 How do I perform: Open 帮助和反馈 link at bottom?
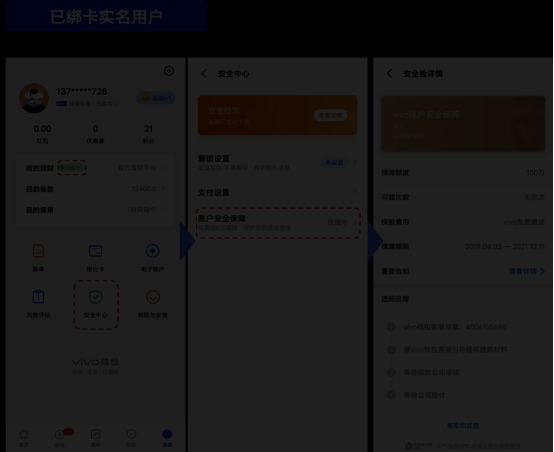(463, 425)
